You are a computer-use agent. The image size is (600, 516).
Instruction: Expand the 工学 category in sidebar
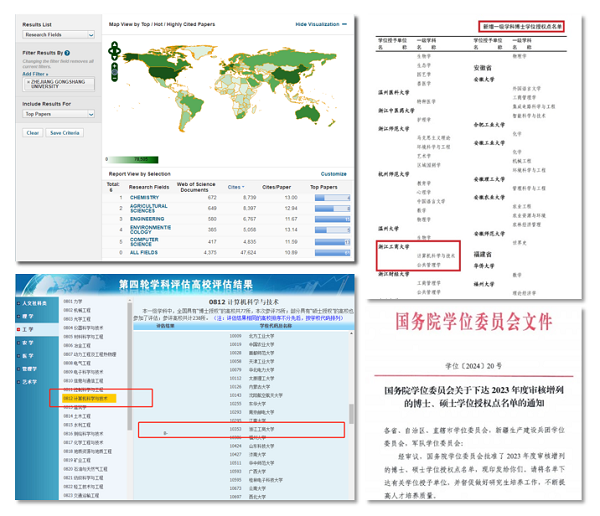[x=29, y=327]
